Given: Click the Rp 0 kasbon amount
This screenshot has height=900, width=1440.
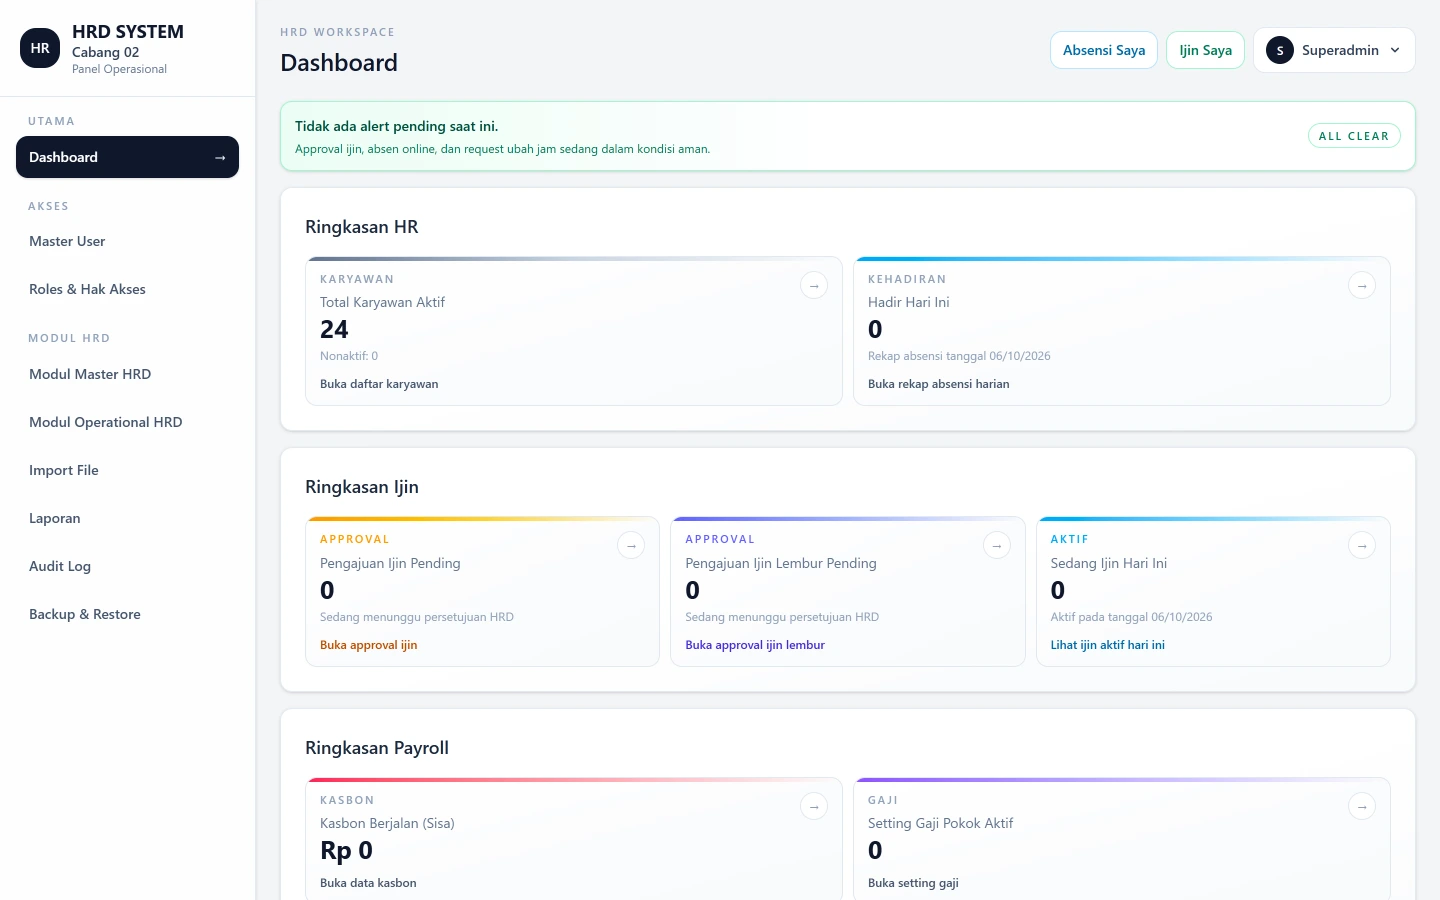Looking at the screenshot, I should tap(346, 850).
